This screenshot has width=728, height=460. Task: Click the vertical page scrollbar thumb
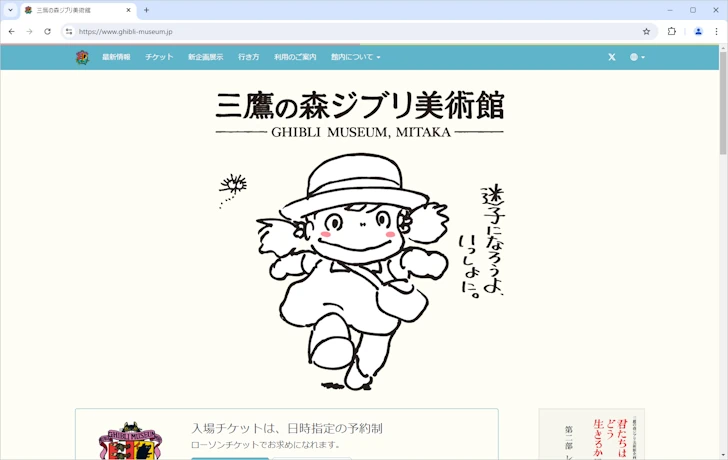(x=723, y=103)
